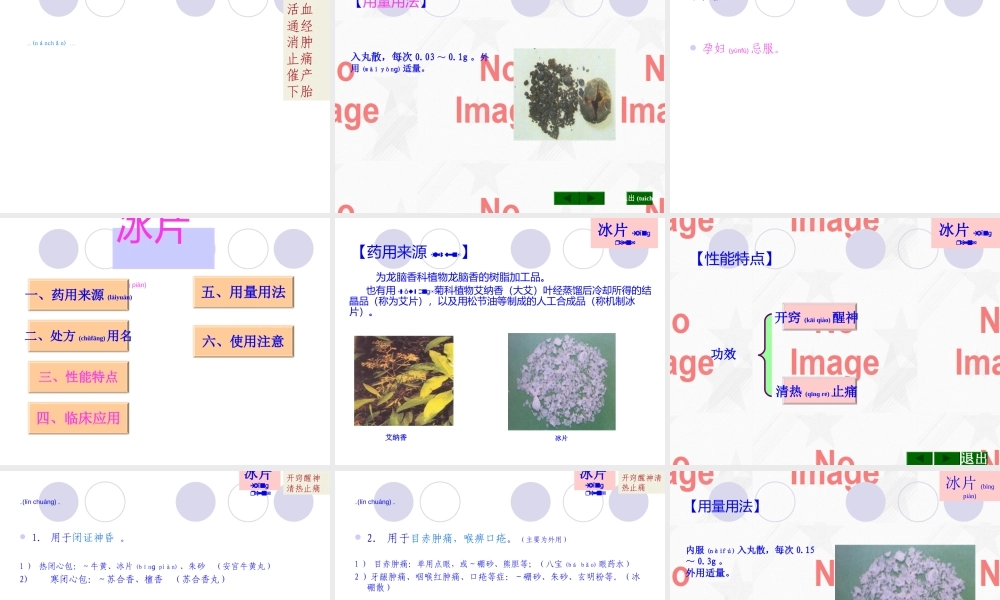Click the 三、性能特点 pink button
This screenshot has height=600, width=1000.
tap(80, 377)
